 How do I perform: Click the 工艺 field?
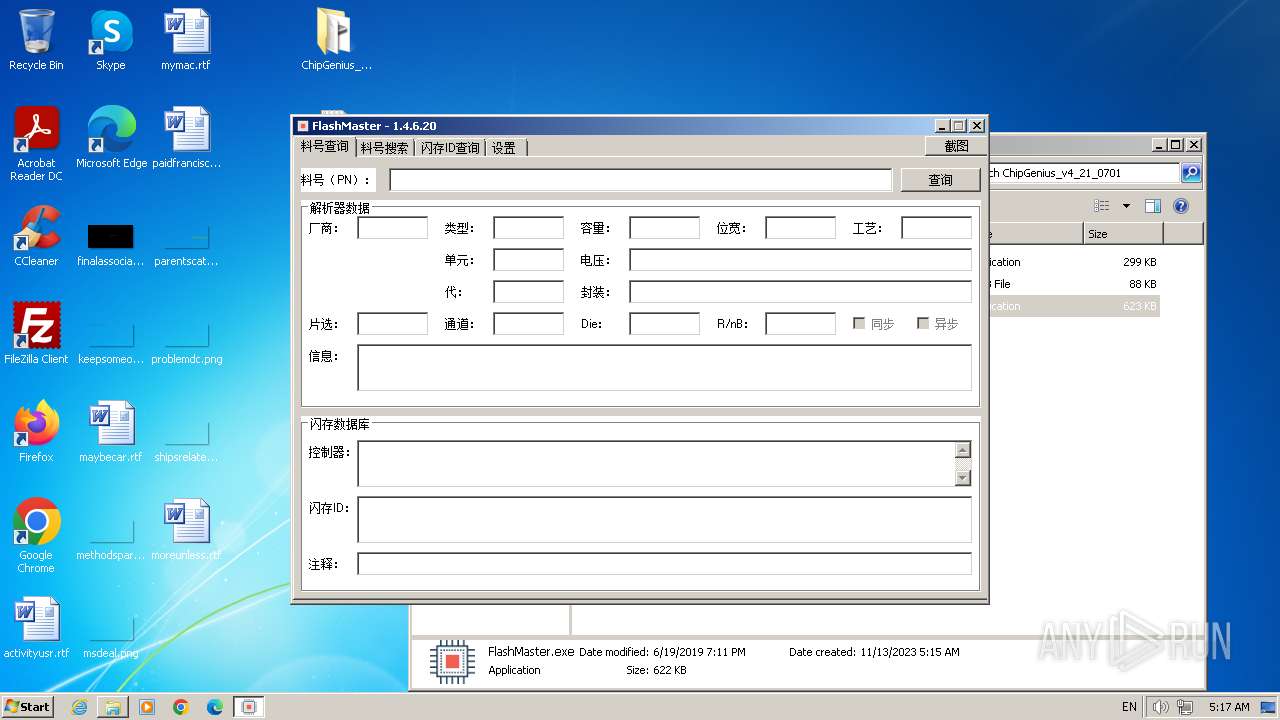936,228
